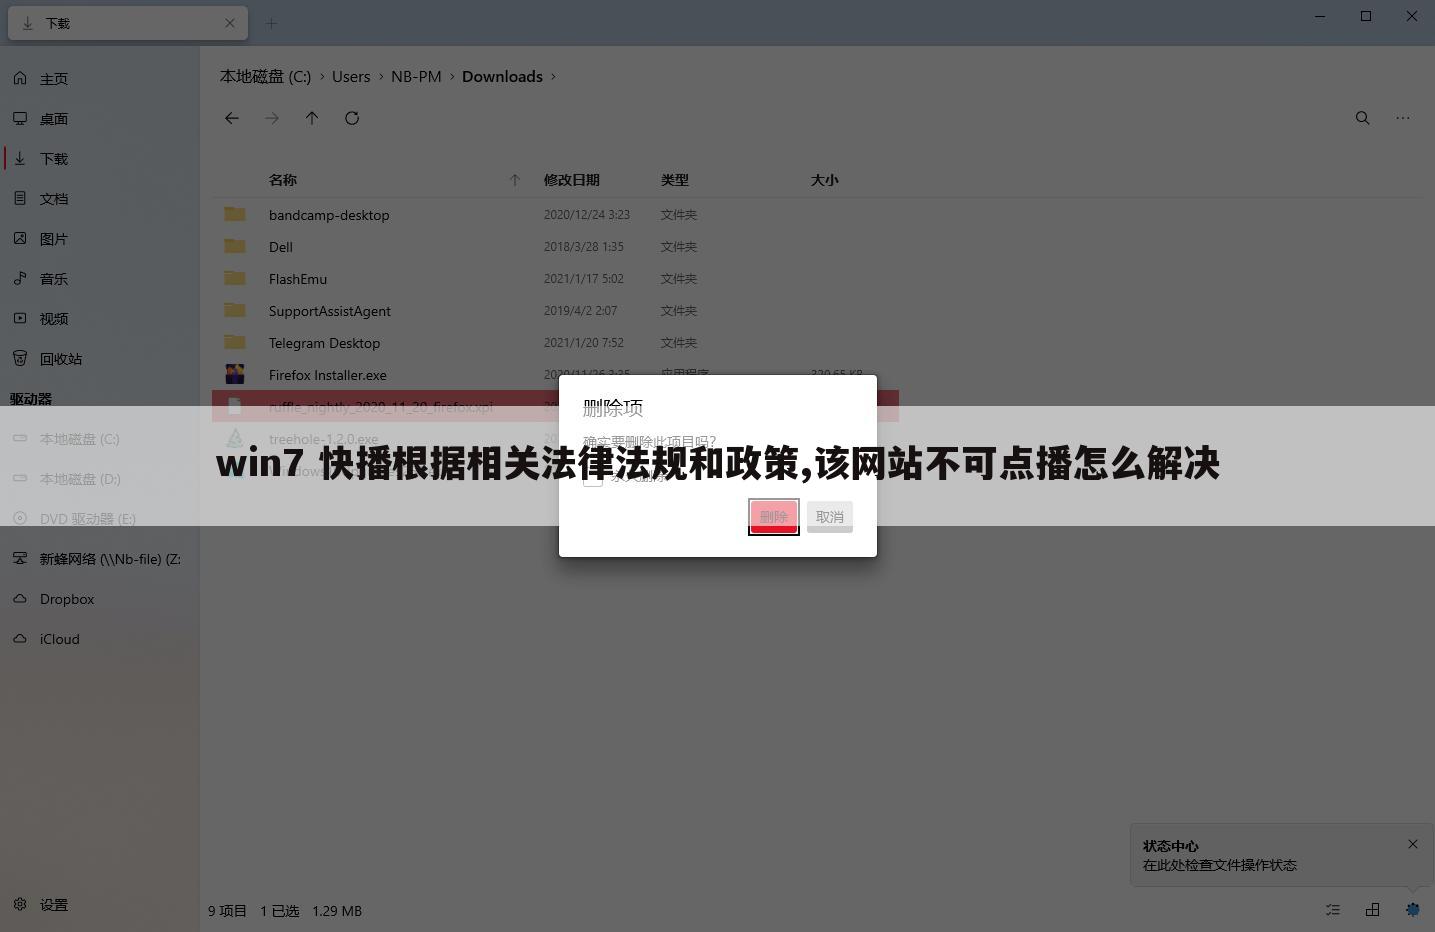Click the download arrow icon beside 下载 in sidebar
Screen dimensions: 1435x932
point(20,158)
